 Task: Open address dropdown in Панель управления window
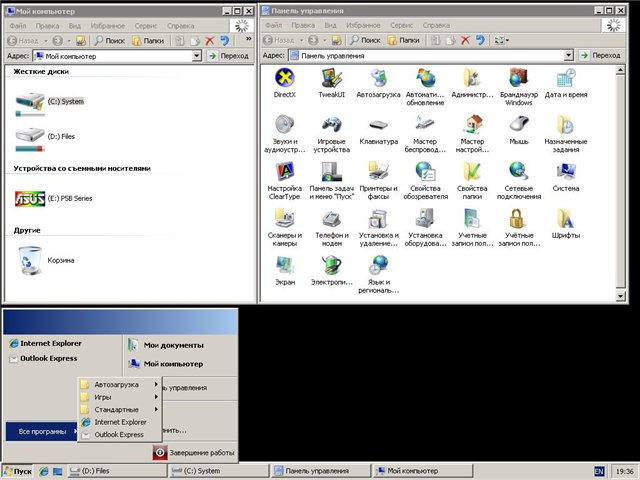coord(568,57)
